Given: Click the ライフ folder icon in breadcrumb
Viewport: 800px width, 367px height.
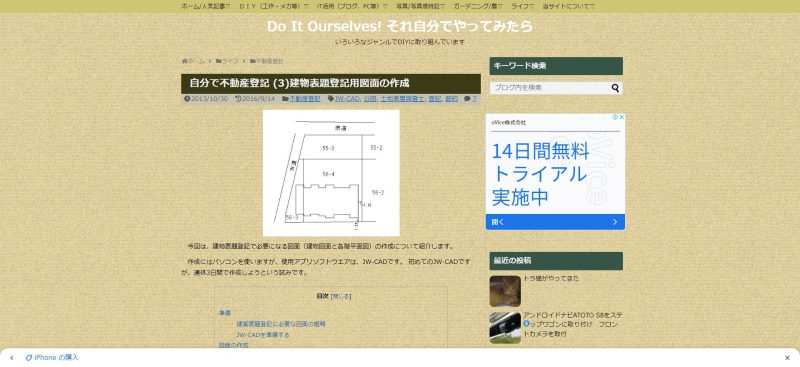Looking at the screenshot, I should 218,61.
